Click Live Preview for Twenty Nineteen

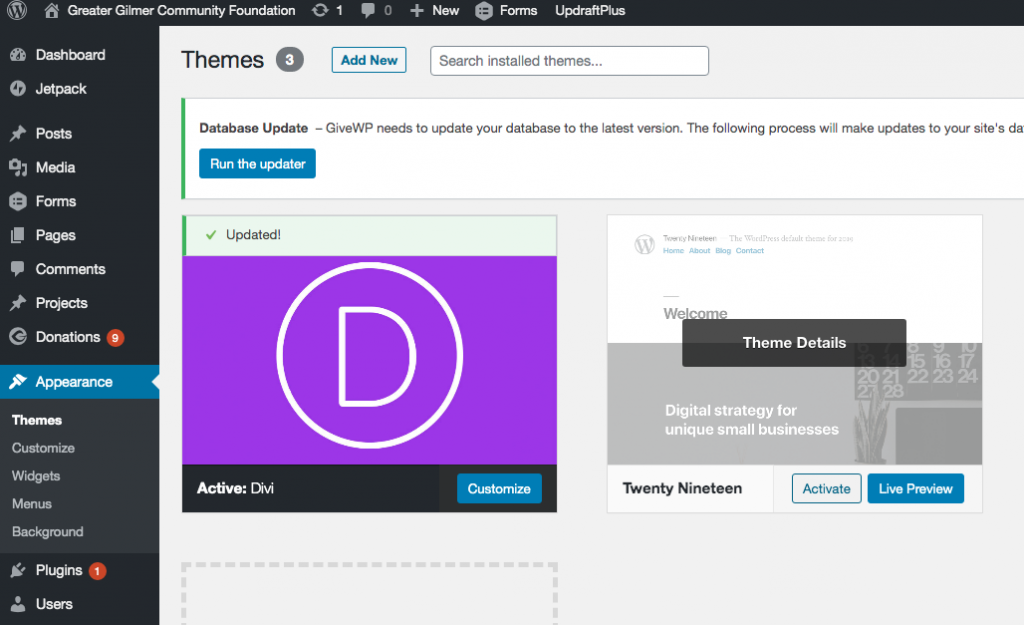(916, 489)
